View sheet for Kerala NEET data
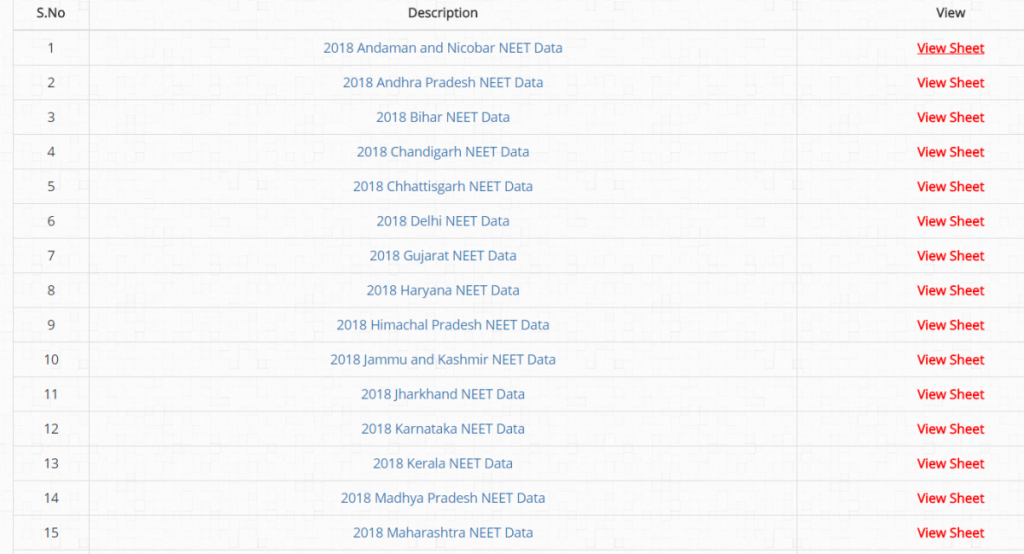Viewport: 1024px width, 554px height. pos(950,463)
